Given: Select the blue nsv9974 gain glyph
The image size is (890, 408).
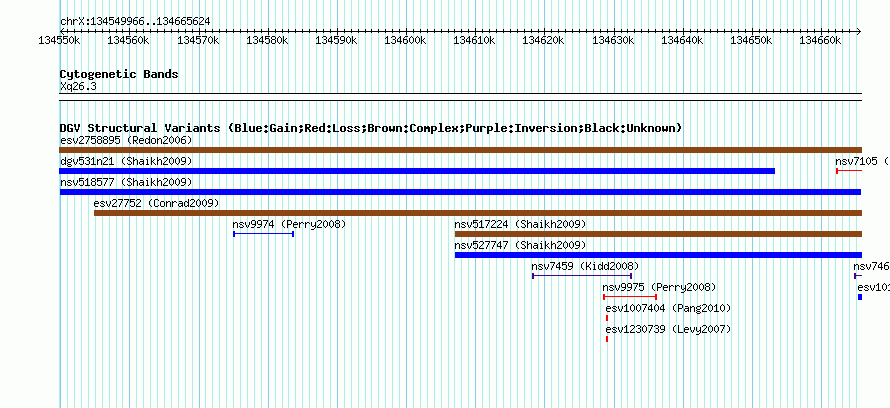Looking at the screenshot, I should (263, 234).
